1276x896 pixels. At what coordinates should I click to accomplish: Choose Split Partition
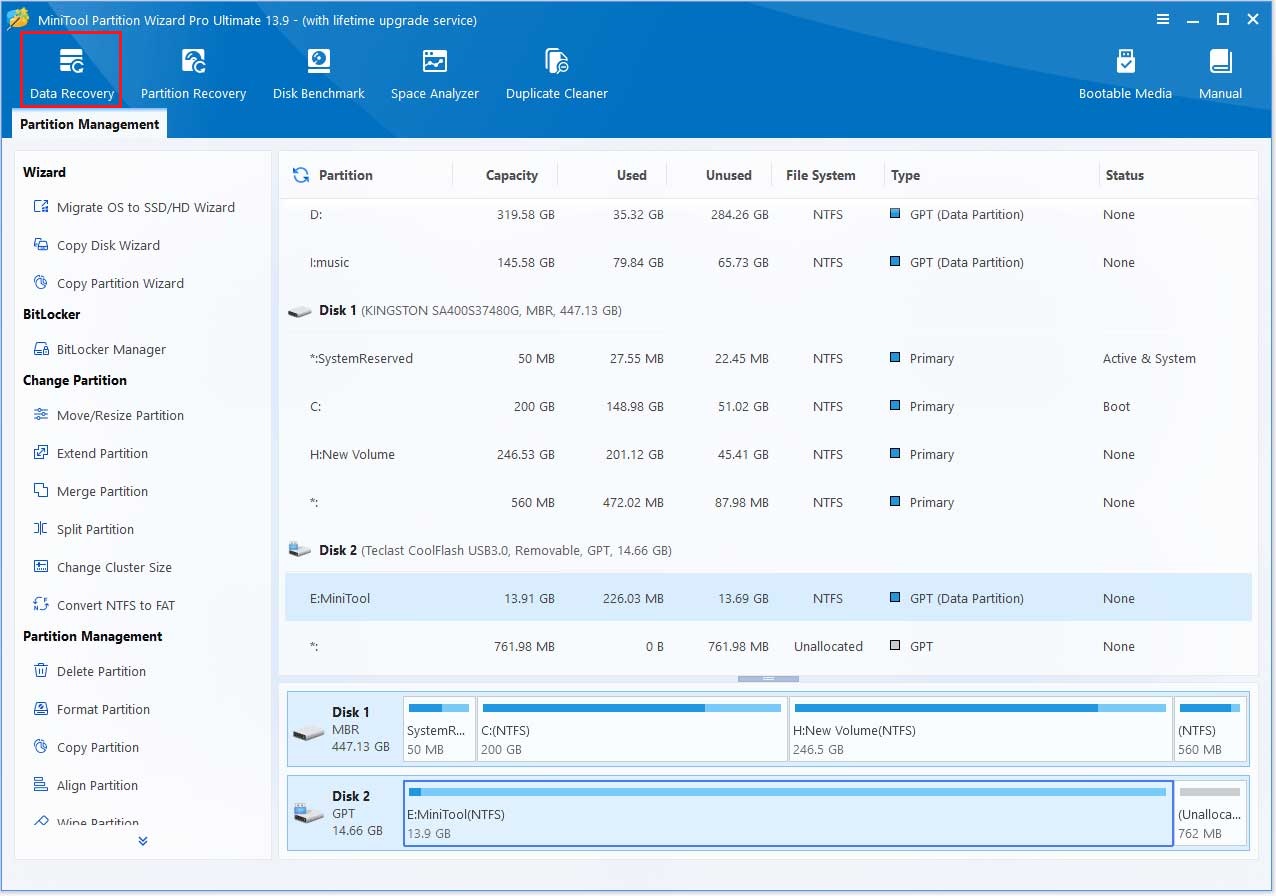pos(83,529)
